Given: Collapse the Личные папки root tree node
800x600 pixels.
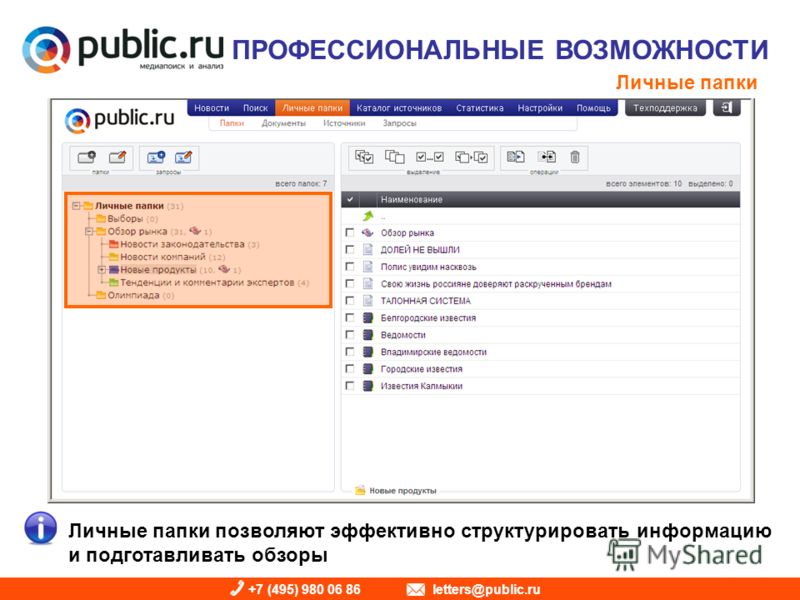Looking at the screenshot, I should click(x=76, y=206).
